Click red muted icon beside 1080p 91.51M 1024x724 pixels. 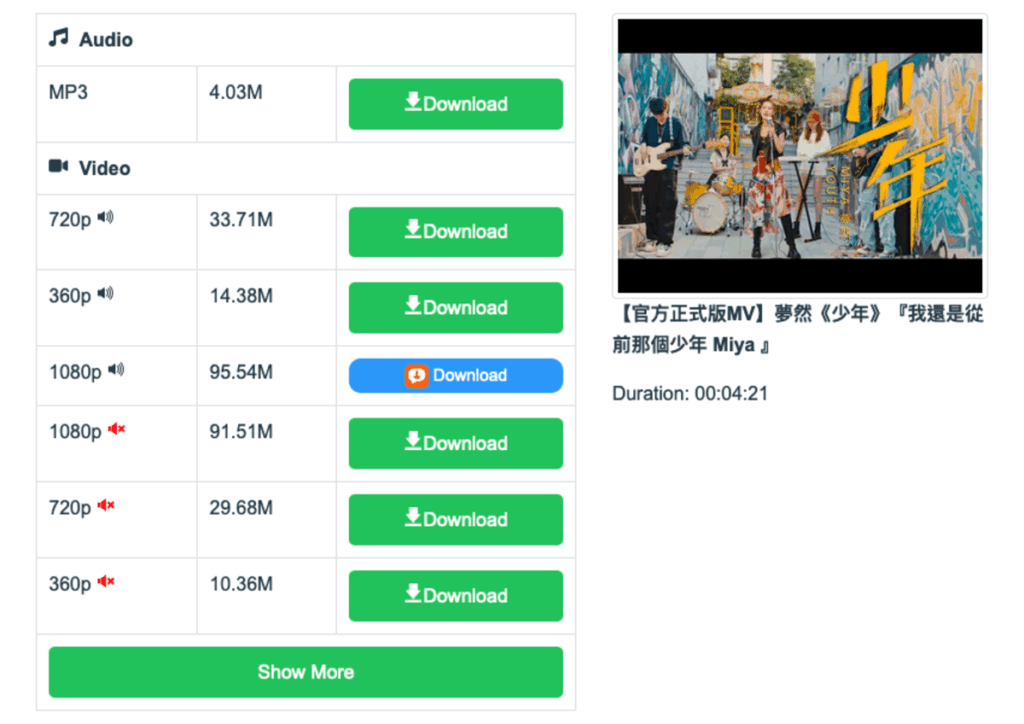[116, 429]
